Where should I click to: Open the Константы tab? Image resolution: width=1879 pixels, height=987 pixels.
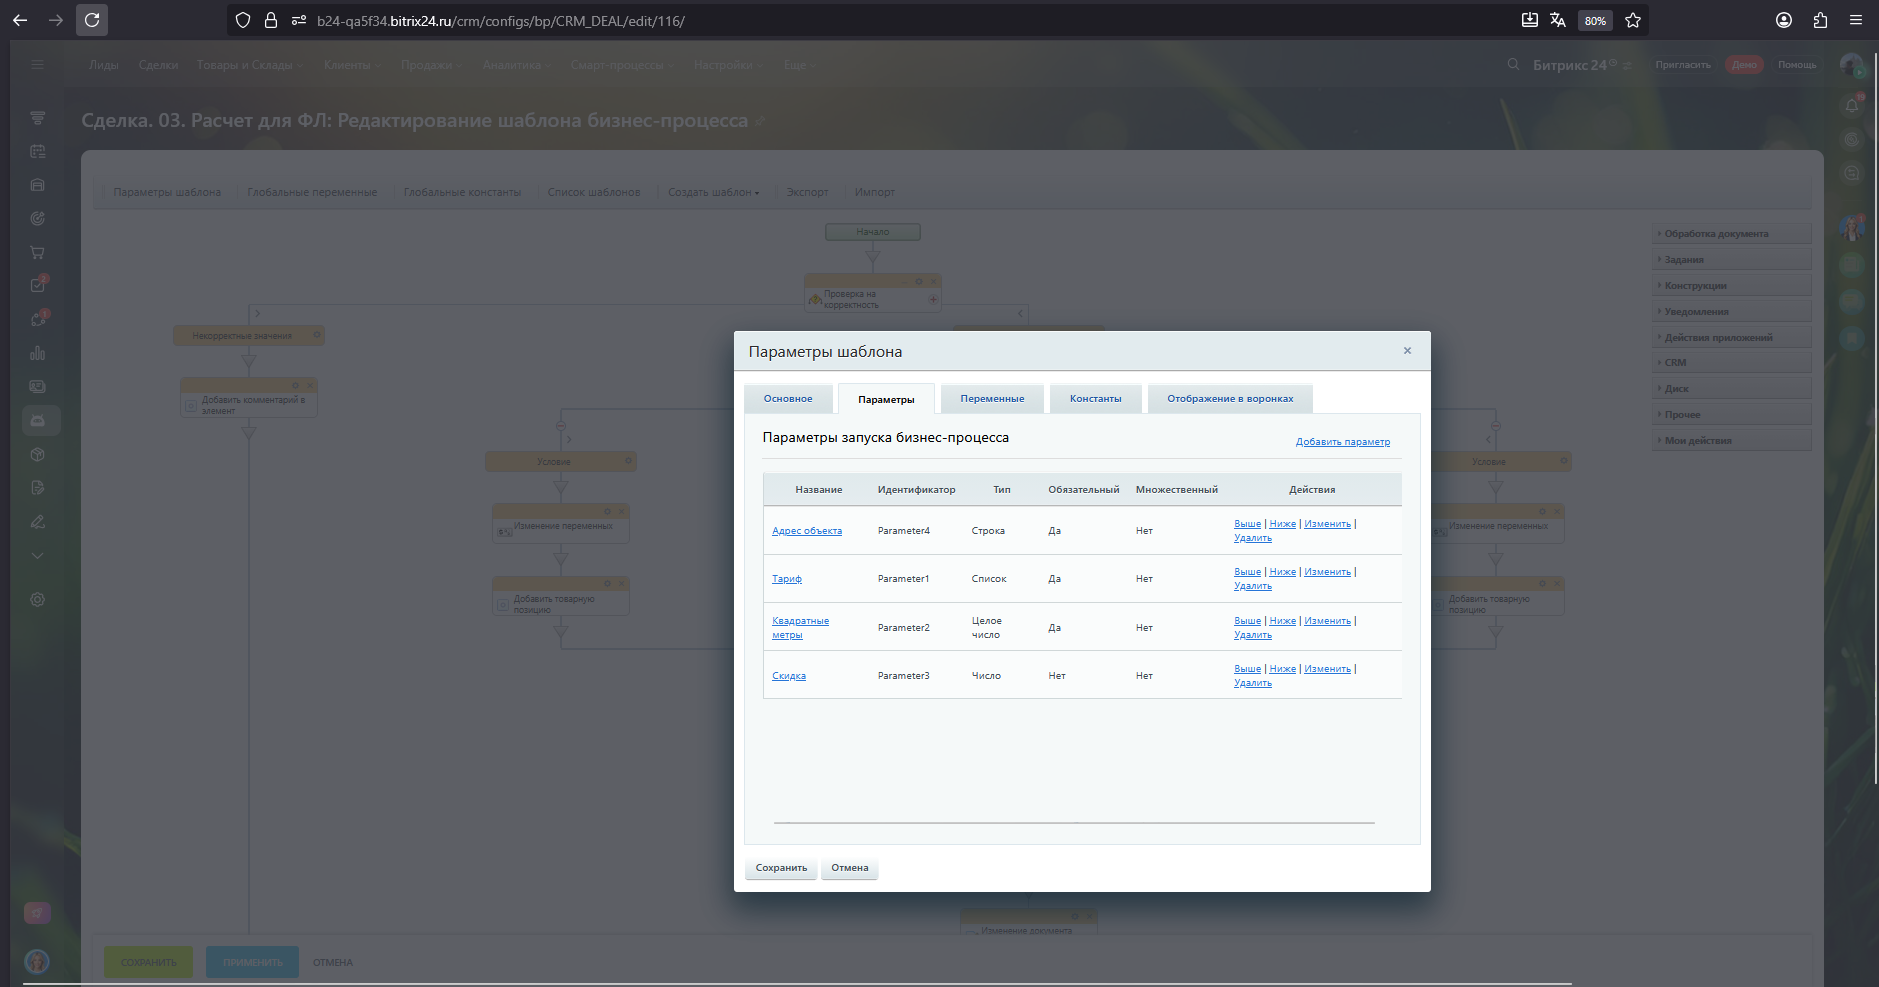tap(1095, 399)
